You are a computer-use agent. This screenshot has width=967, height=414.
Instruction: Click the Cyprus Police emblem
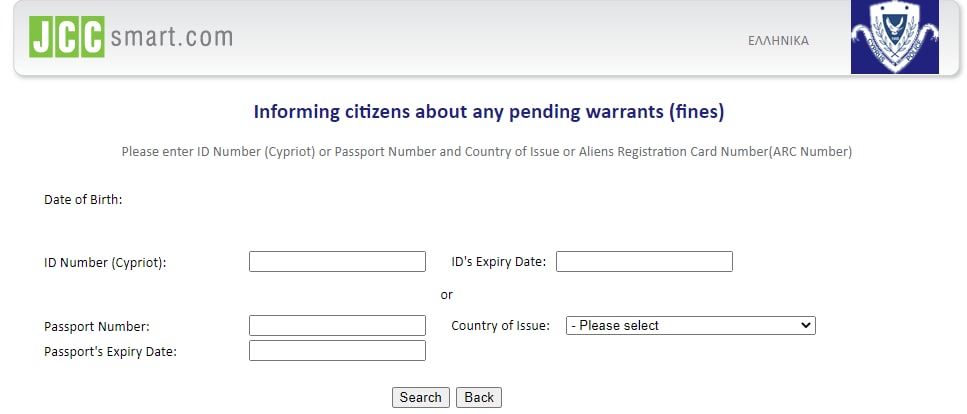point(894,37)
